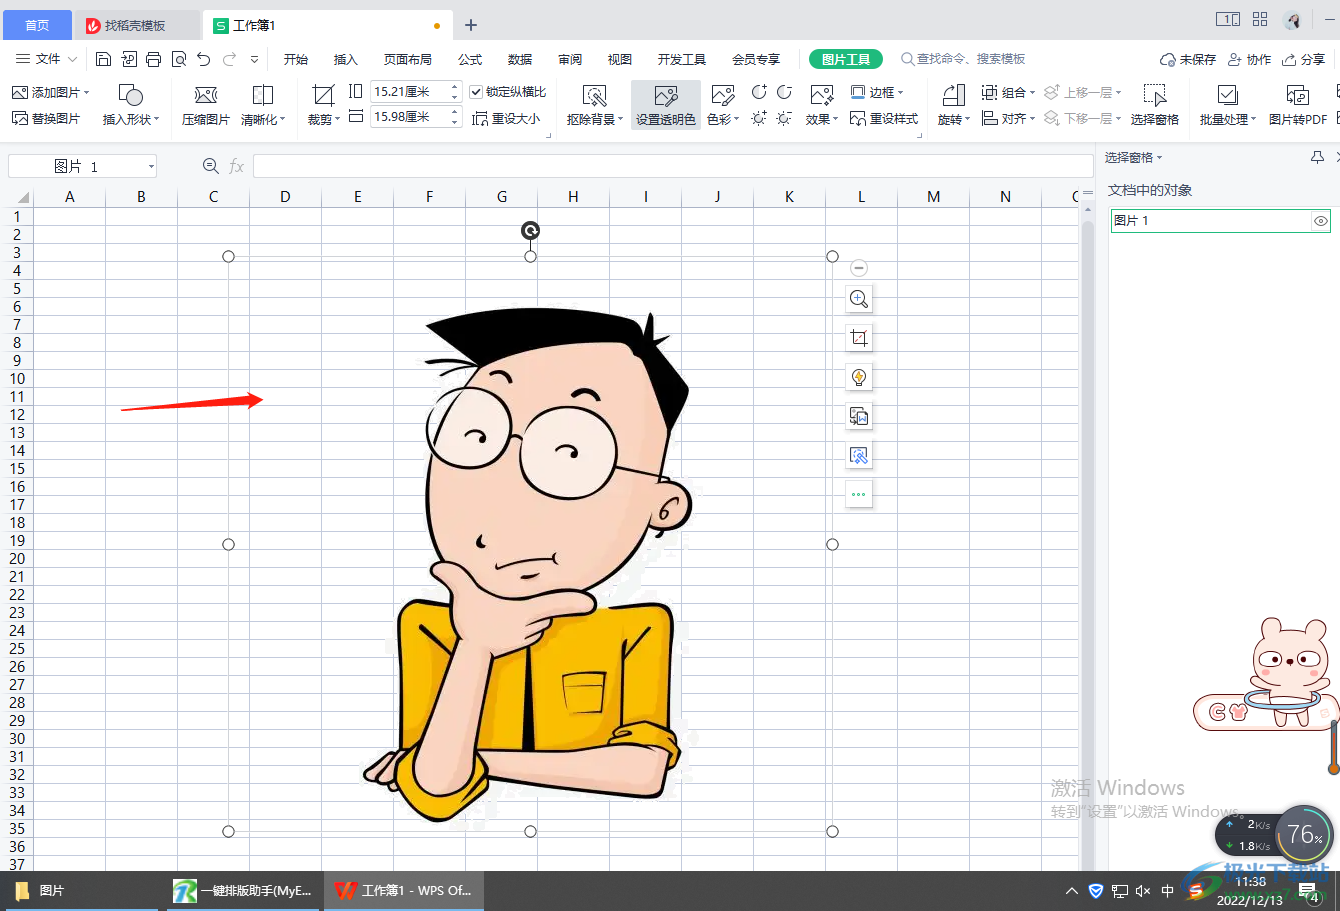Image resolution: width=1340 pixels, height=911 pixels.
Task: Collapse floating picture toolbar with minus button
Action: [859, 268]
